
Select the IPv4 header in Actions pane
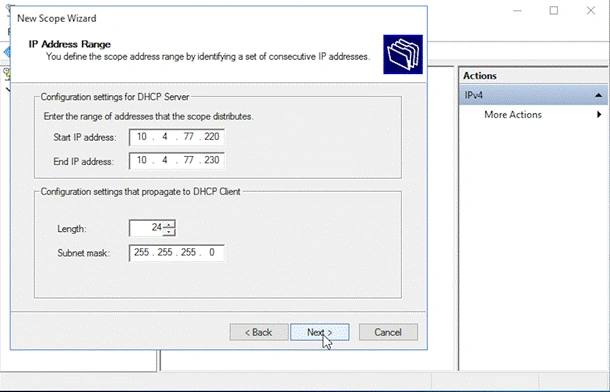click(x=533, y=95)
